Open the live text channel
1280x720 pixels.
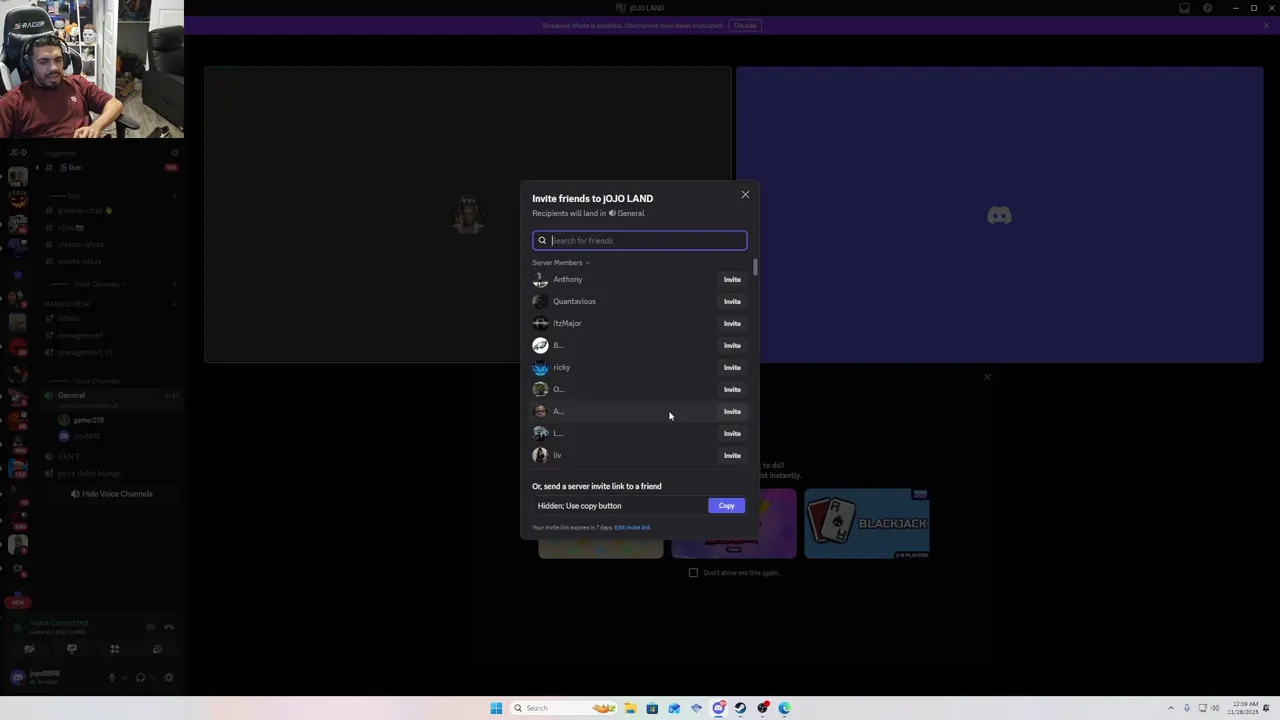[110, 168]
